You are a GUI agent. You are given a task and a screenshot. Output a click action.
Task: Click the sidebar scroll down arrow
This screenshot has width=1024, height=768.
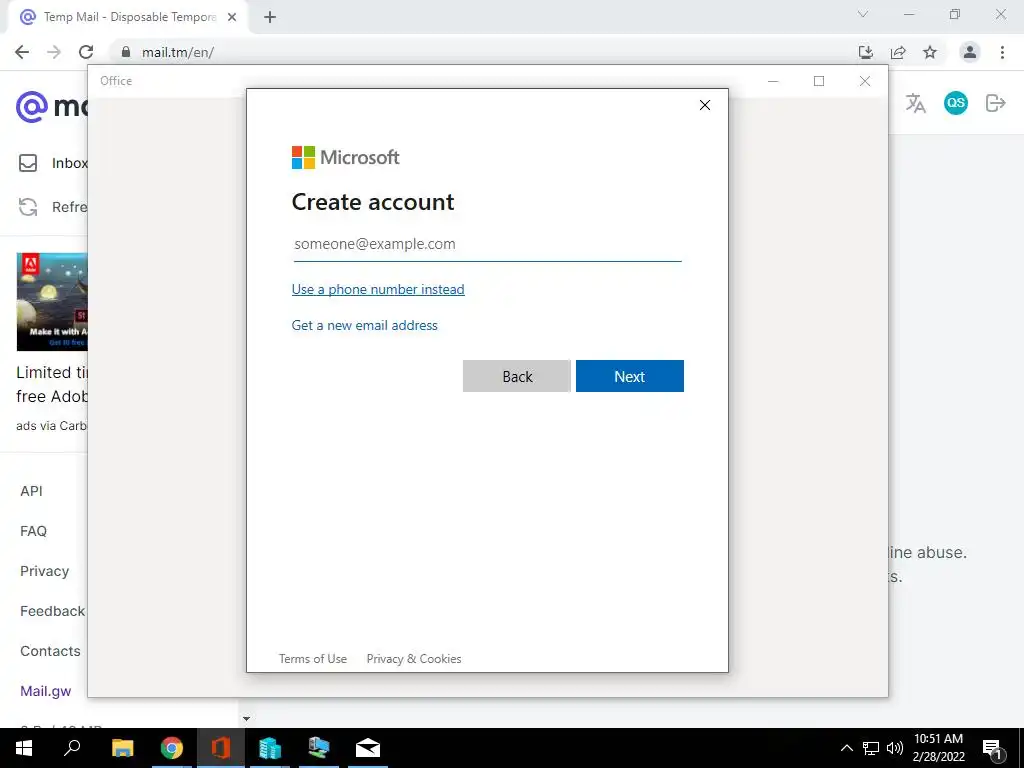pos(246,719)
